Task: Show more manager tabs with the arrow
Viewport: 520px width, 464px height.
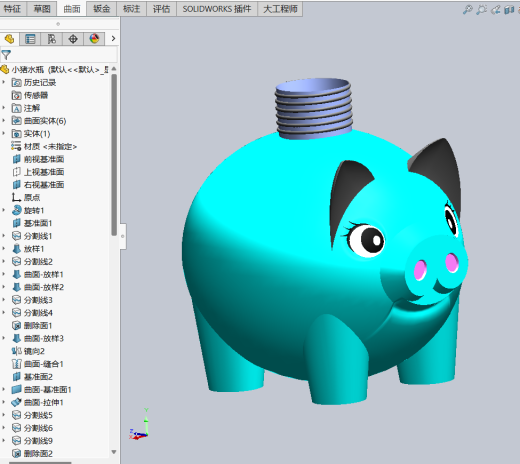Action: [113, 39]
